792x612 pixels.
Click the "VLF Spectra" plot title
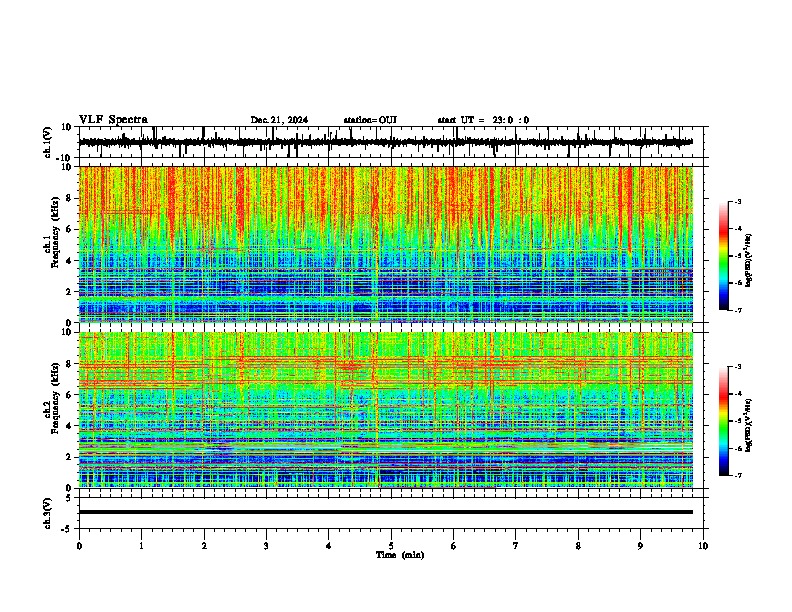(113, 120)
